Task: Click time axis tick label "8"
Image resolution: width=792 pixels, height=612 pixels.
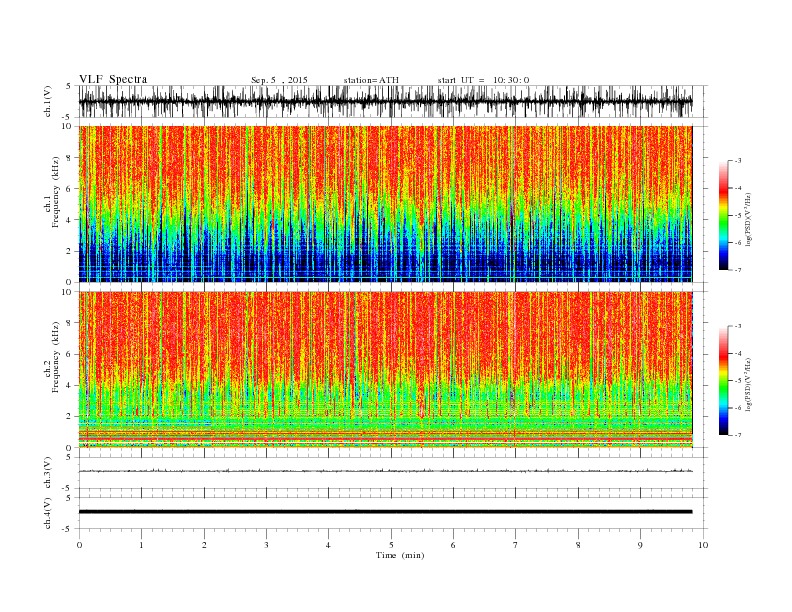Action: (578, 545)
